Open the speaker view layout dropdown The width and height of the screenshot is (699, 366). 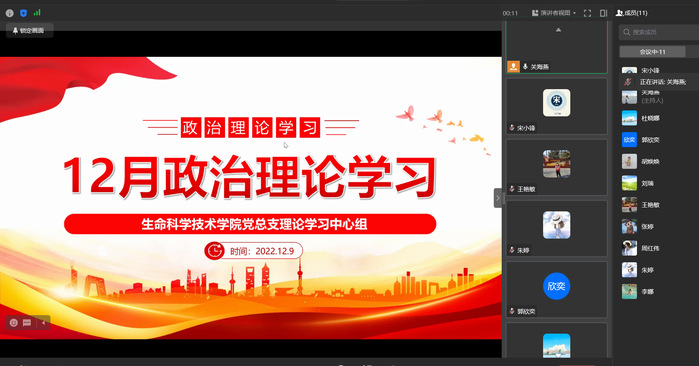(554, 13)
